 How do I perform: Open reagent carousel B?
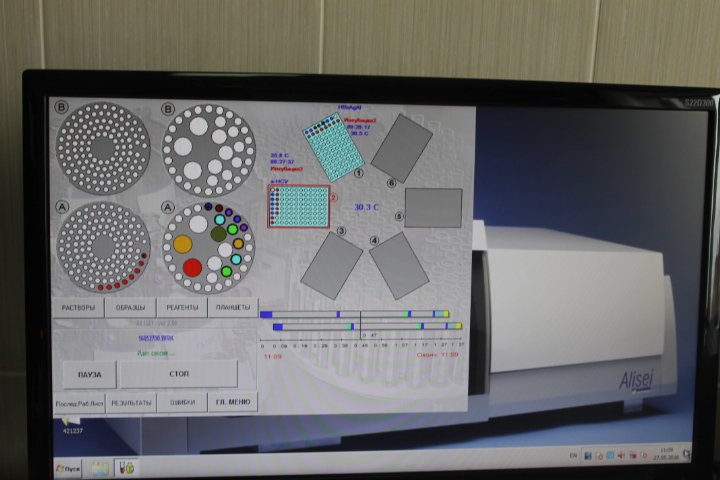[209, 150]
